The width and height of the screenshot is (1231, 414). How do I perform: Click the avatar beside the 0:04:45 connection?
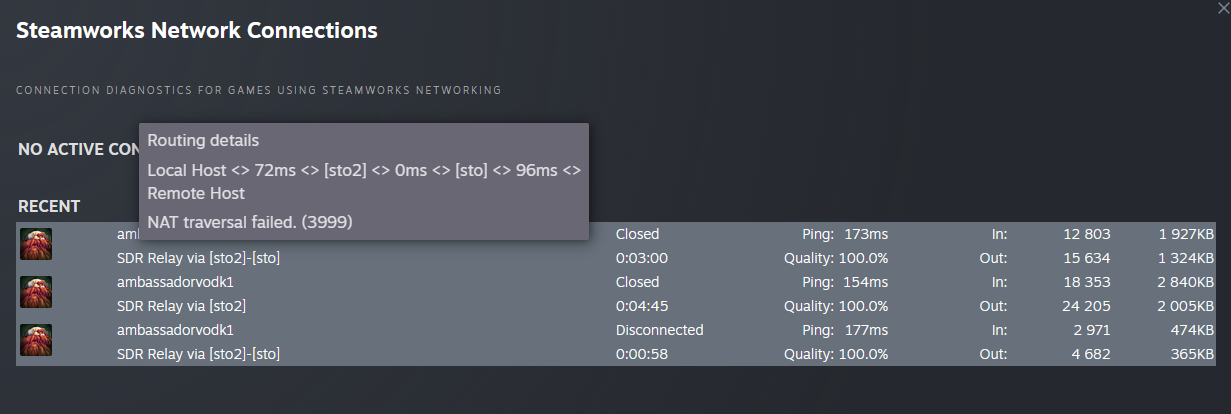36,292
